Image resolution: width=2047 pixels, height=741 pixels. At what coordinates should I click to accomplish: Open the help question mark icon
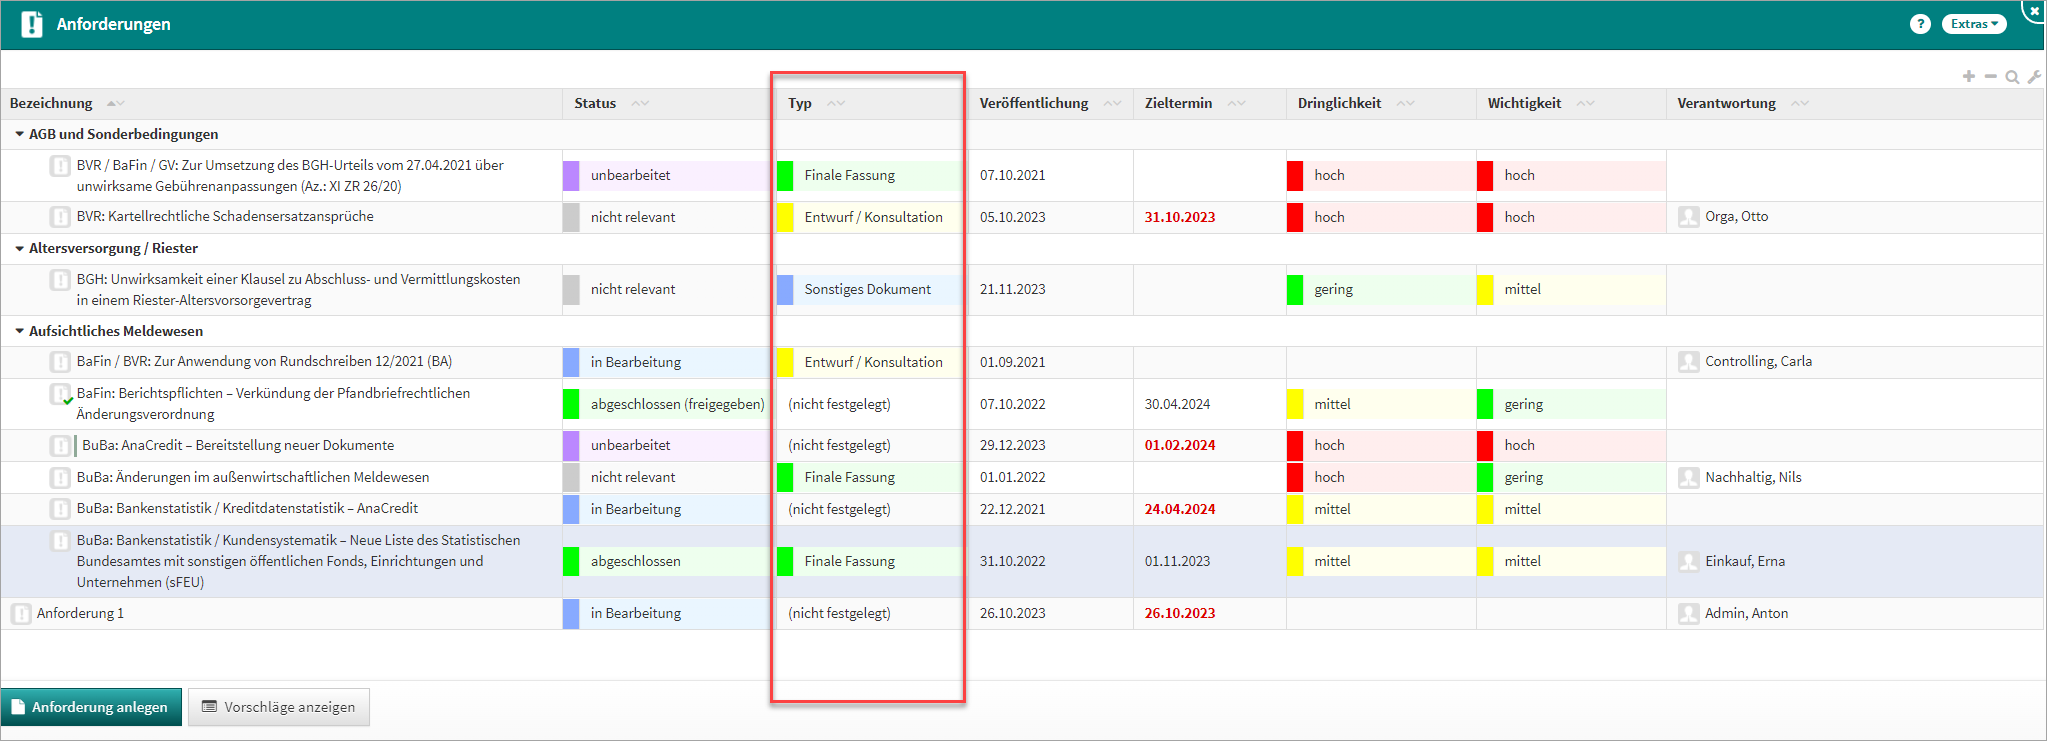(x=1919, y=24)
